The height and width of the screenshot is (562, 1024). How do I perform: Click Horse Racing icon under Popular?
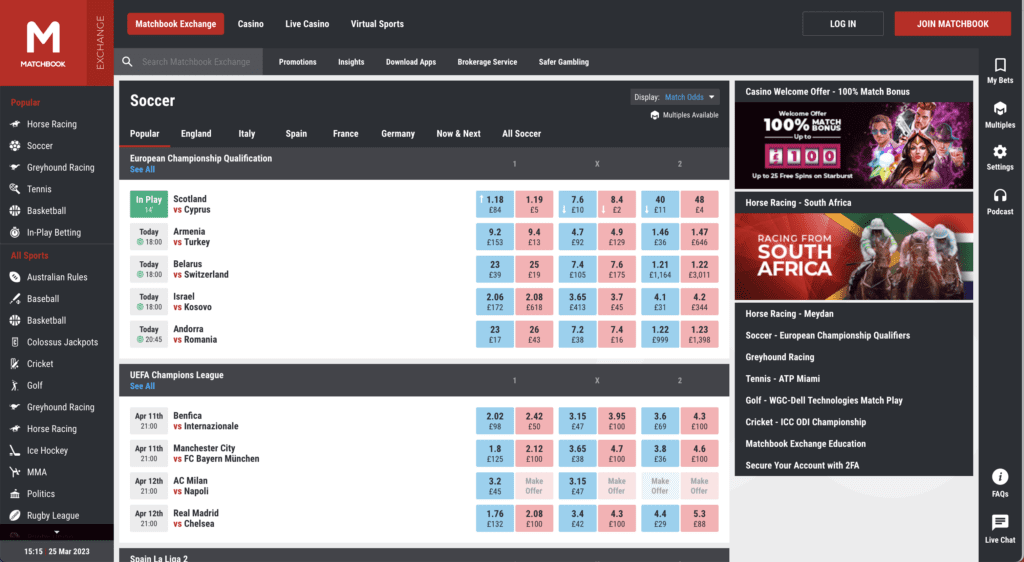pos(15,124)
